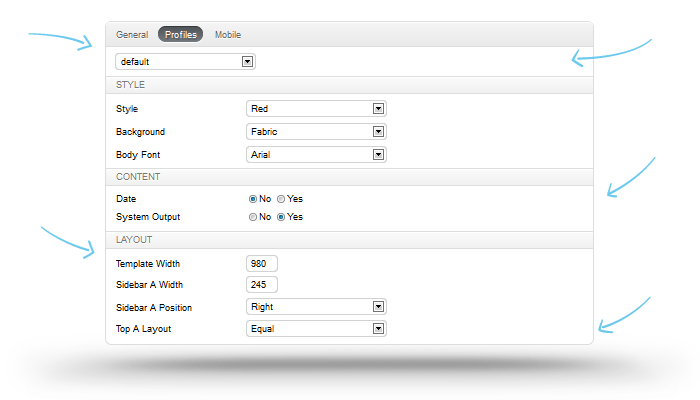Select the Profiles tab
Image resolution: width=700 pixels, height=400 pixels.
click(x=181, y=35)
